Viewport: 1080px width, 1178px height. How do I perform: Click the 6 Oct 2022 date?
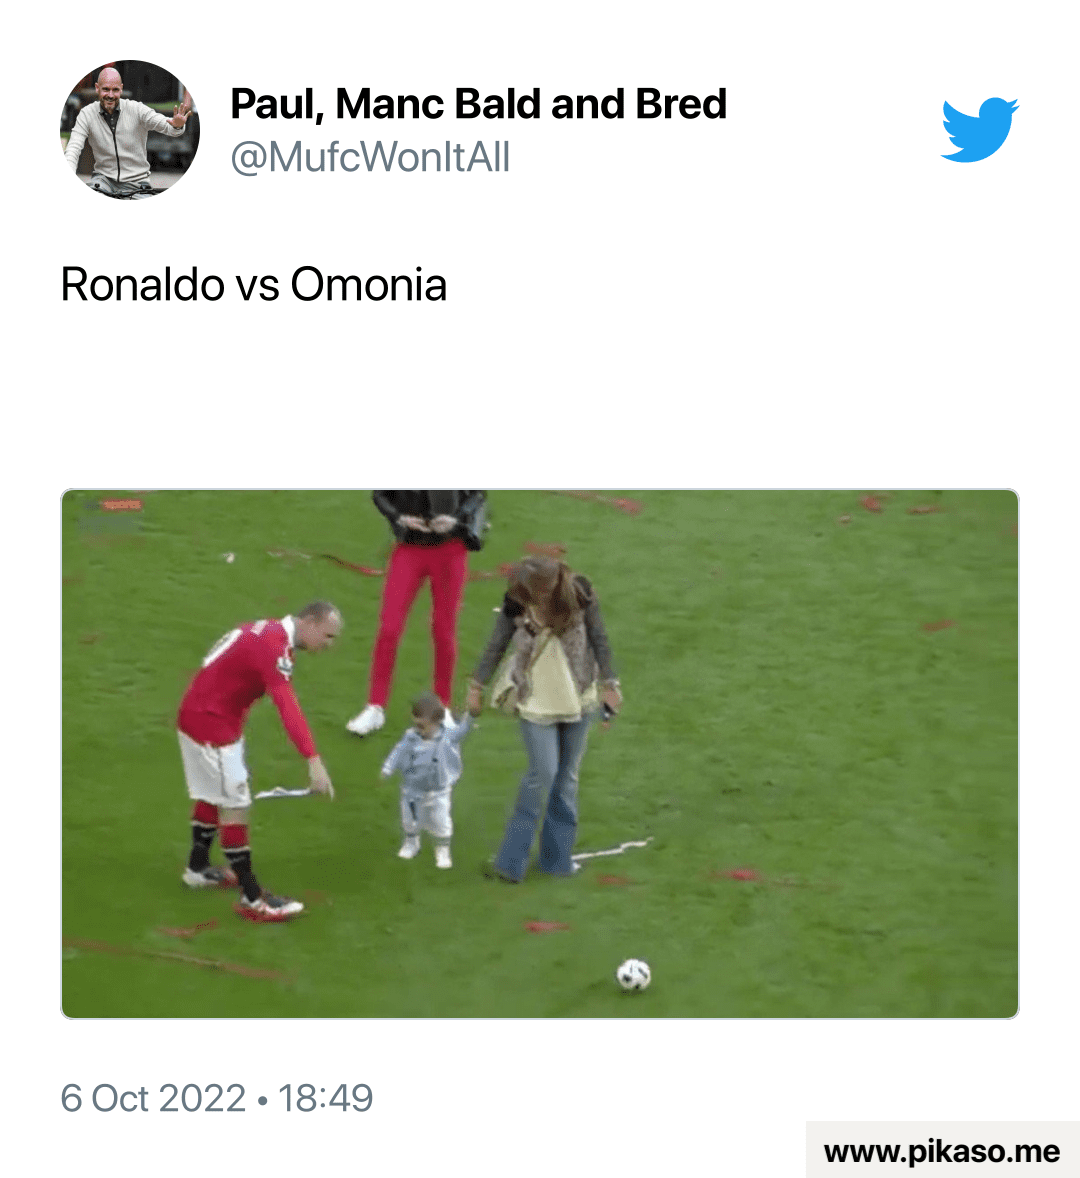153,1098
